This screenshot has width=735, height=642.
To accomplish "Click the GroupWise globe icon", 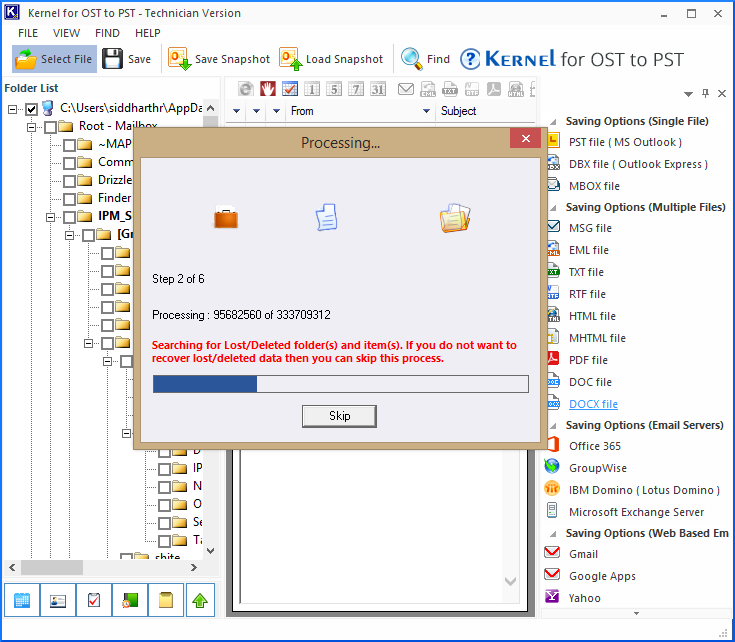I will pos(552,466).
